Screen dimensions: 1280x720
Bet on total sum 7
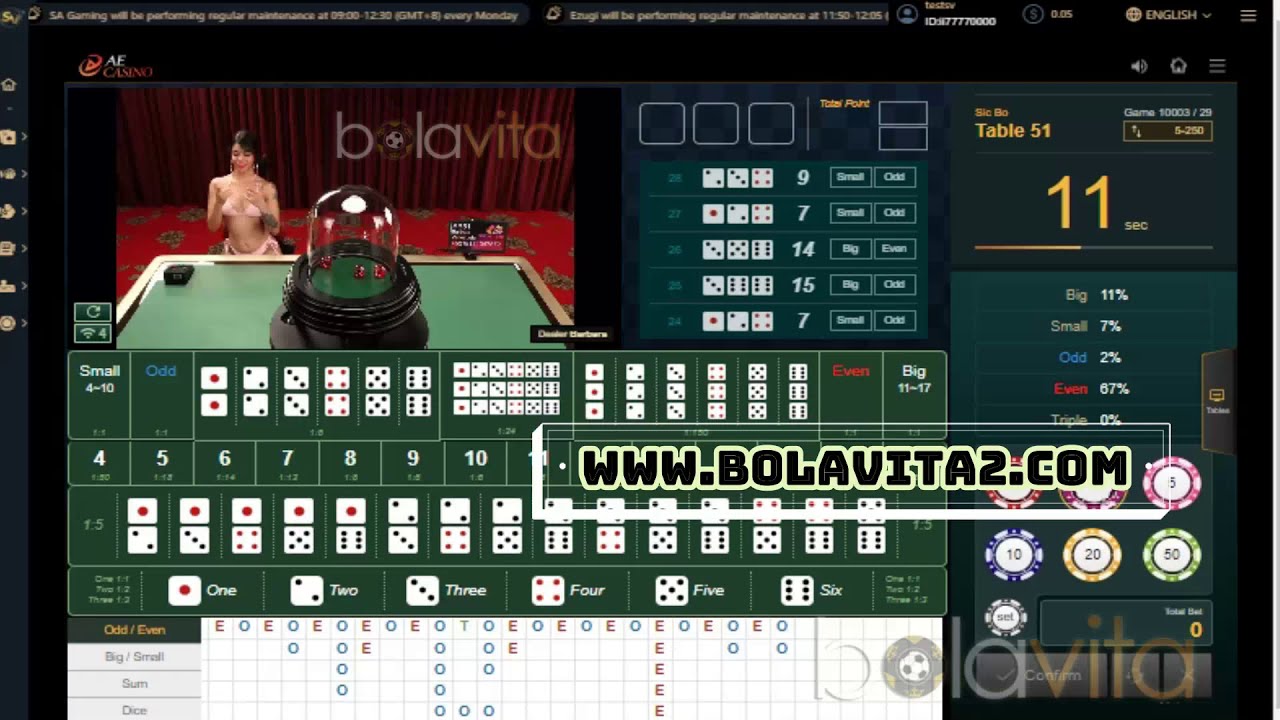[x=287, y=462]
